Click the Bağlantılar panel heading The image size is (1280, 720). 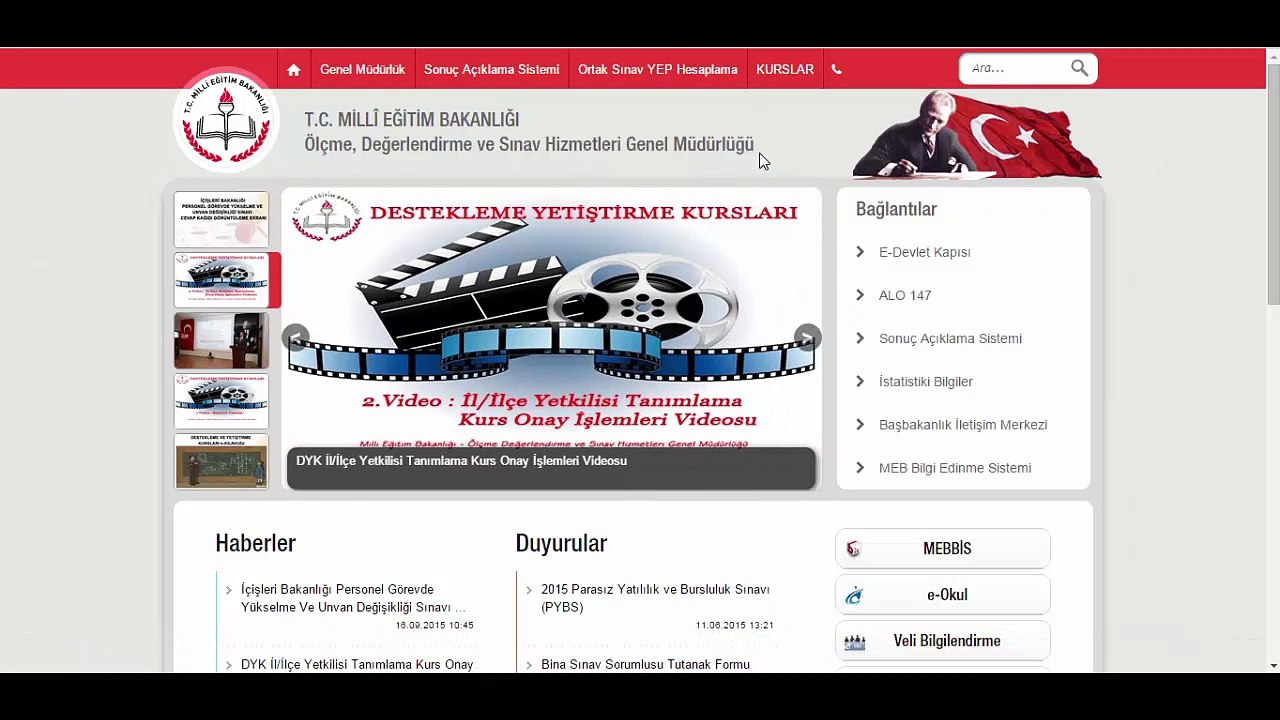tap(896, 209)
